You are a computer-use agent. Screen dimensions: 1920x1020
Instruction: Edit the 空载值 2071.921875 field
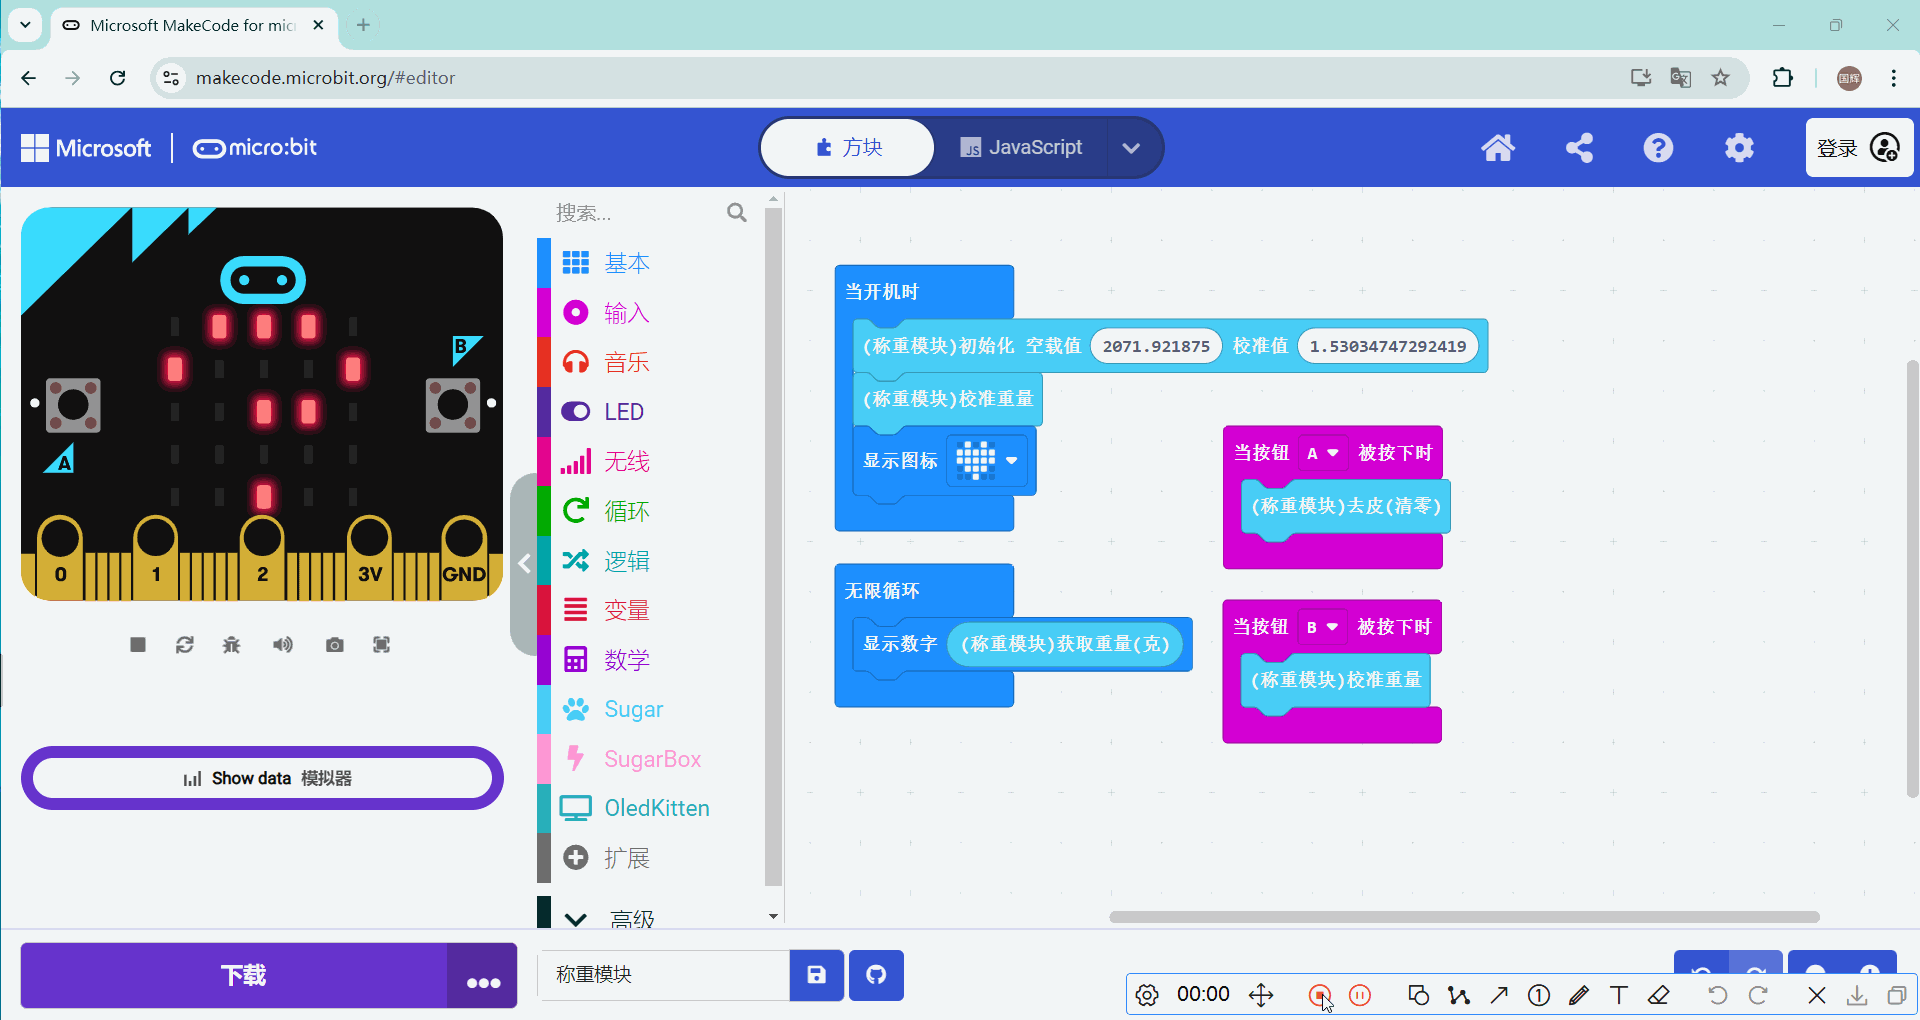pyautogui.click(x=1156, y=346)
